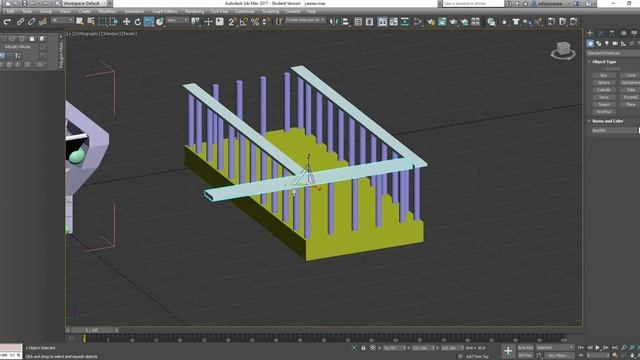
Task: Open Select by Name dialog icon
Action: pyautogui.click(x=91, y=22)
